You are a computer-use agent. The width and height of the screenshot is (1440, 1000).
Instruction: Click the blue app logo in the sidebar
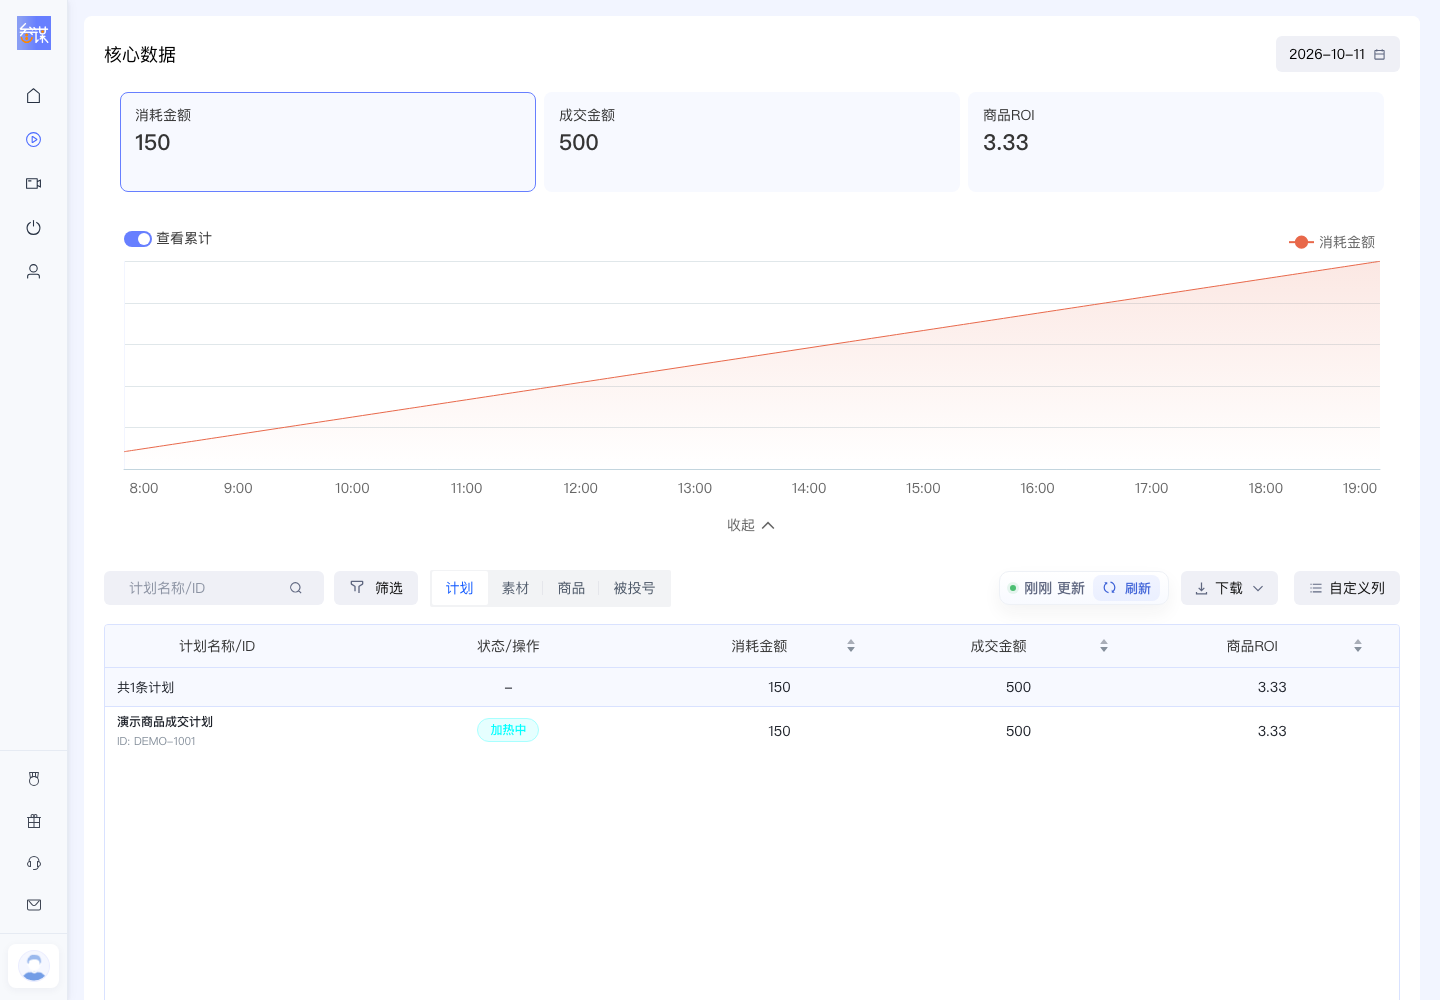[x=34, y=33]
